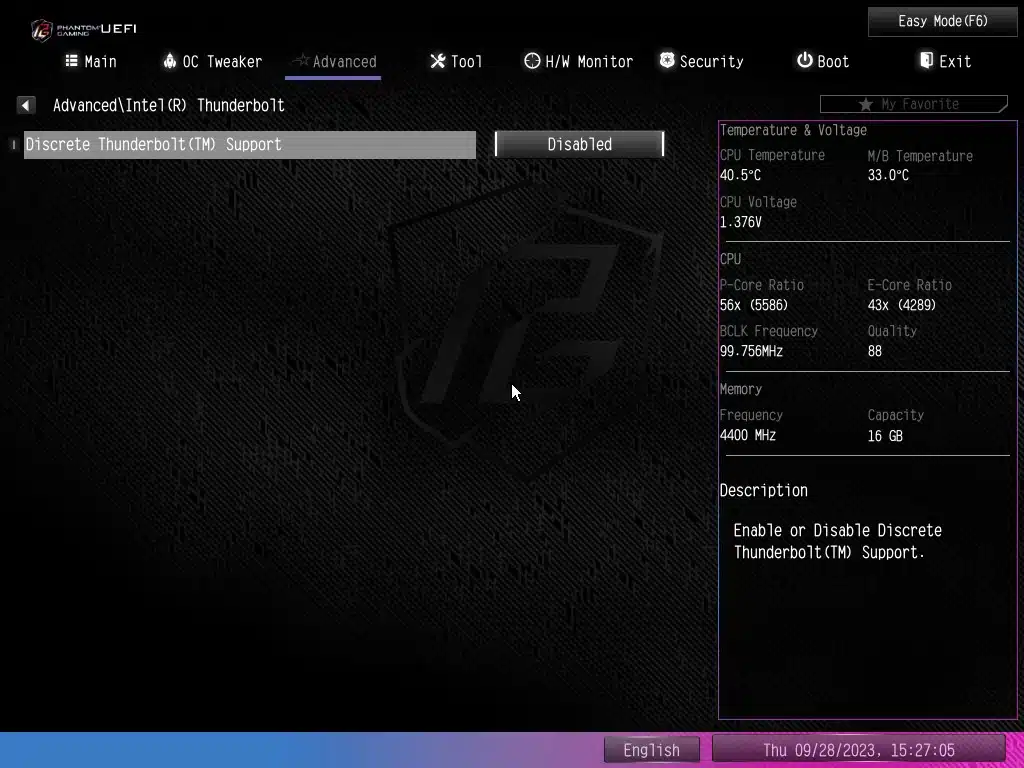Click the date and time display
The image size is (1024, 768).
click(x=858, y=750)
